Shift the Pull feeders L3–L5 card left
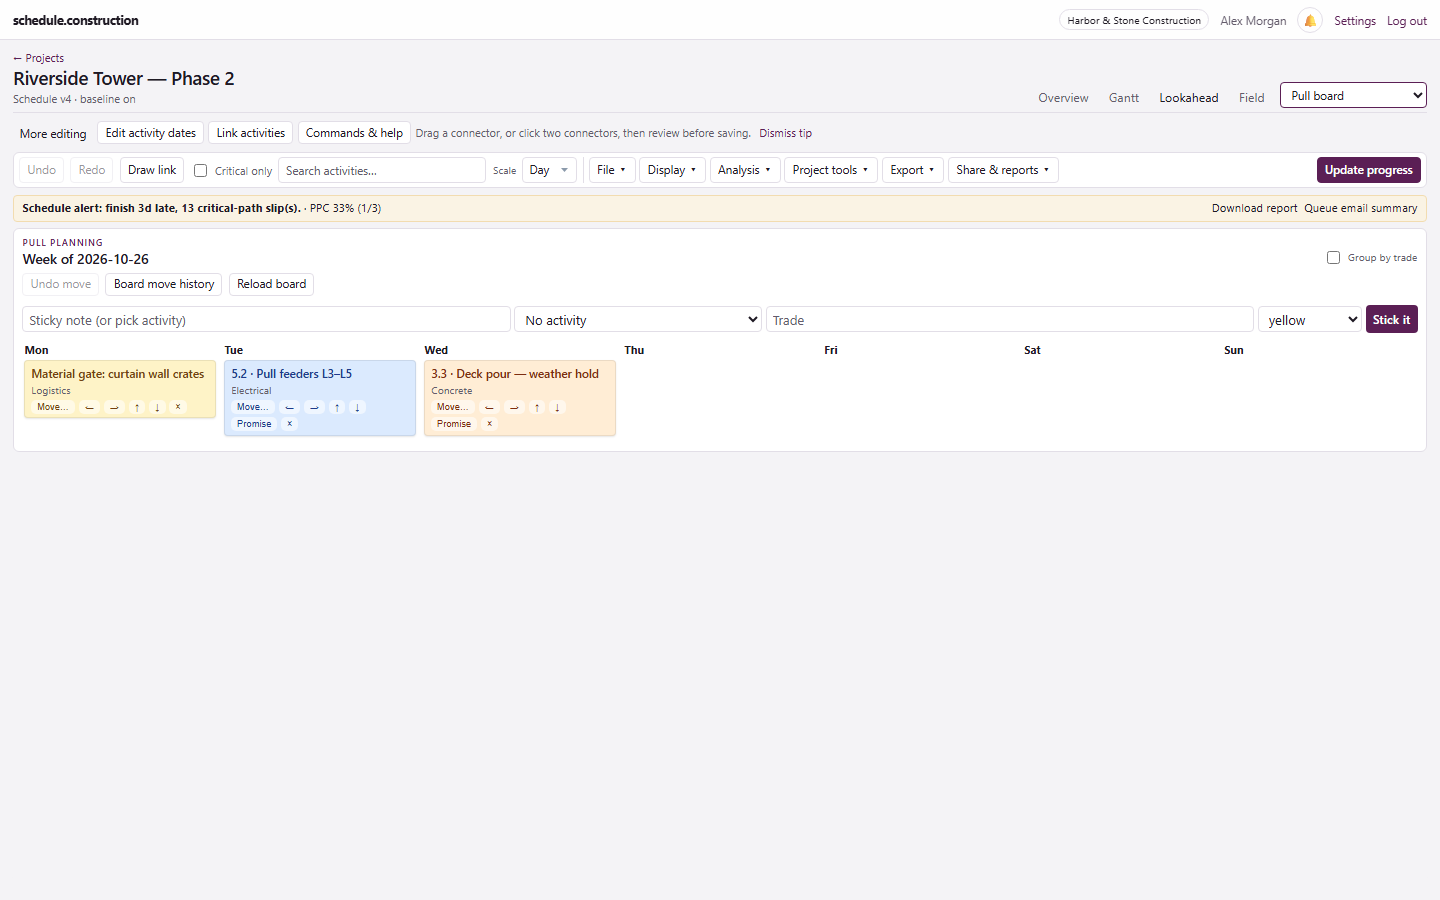This screenshot has height=900, width=1440. pos(290,407)
